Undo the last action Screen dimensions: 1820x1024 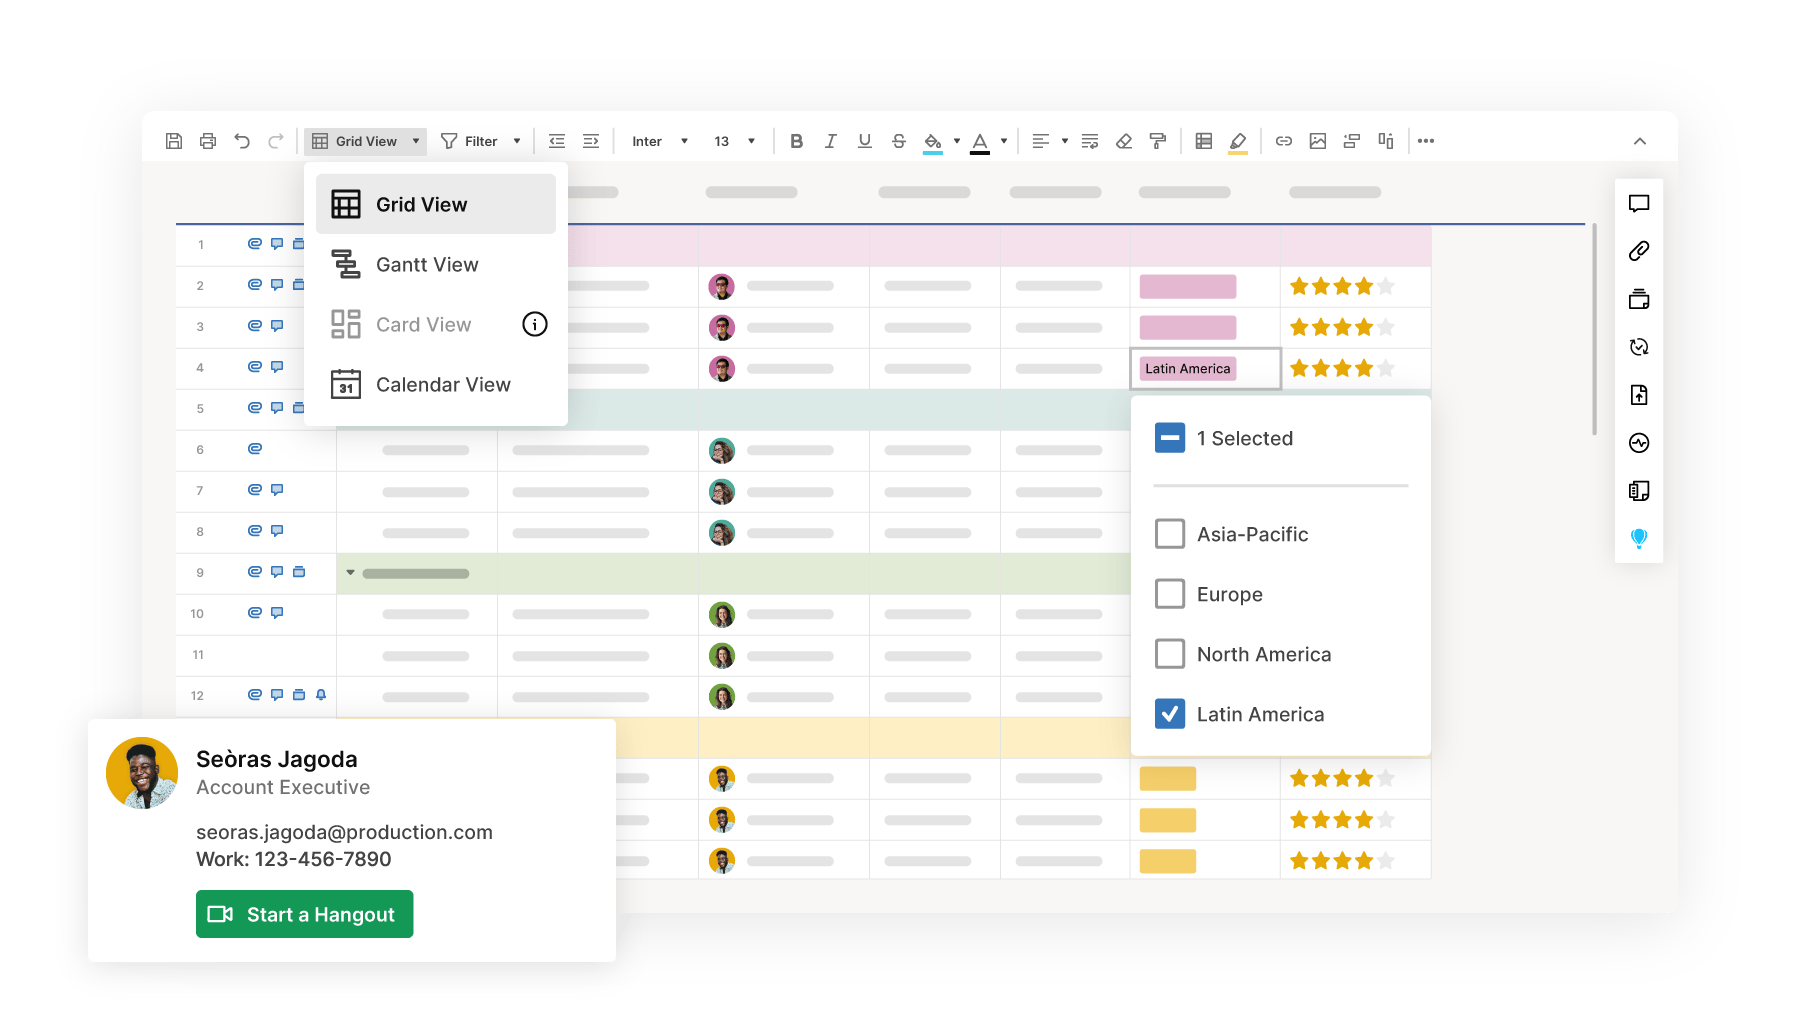coord(241,141)
